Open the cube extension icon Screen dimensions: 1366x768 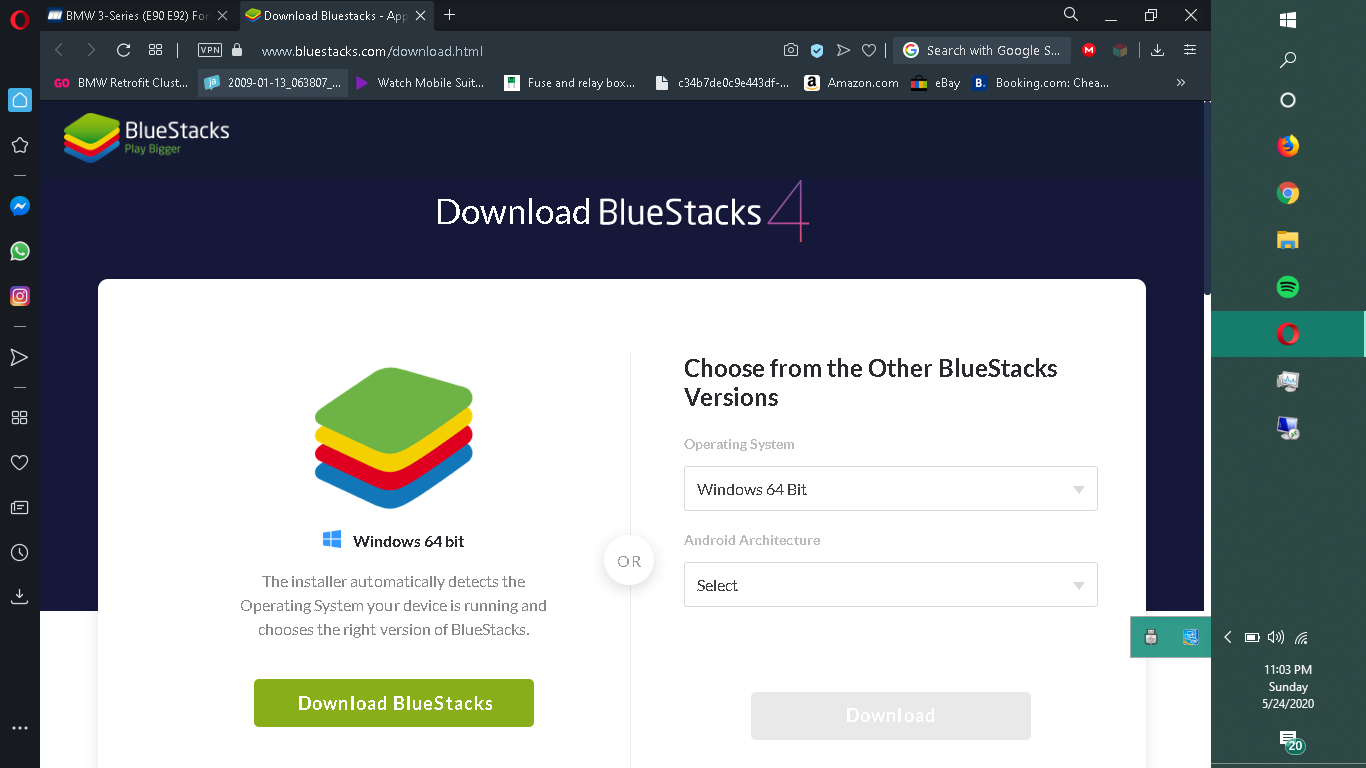[x=1120, y=50]
